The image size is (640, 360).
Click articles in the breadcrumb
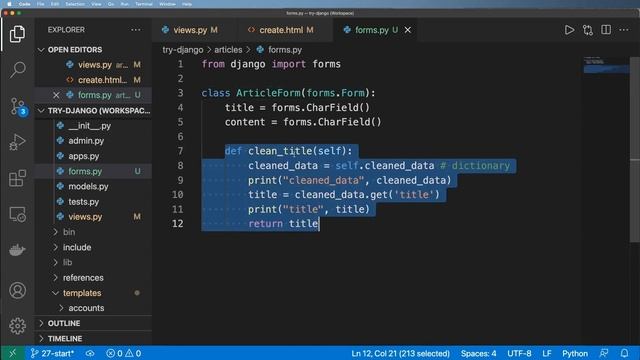228,50
